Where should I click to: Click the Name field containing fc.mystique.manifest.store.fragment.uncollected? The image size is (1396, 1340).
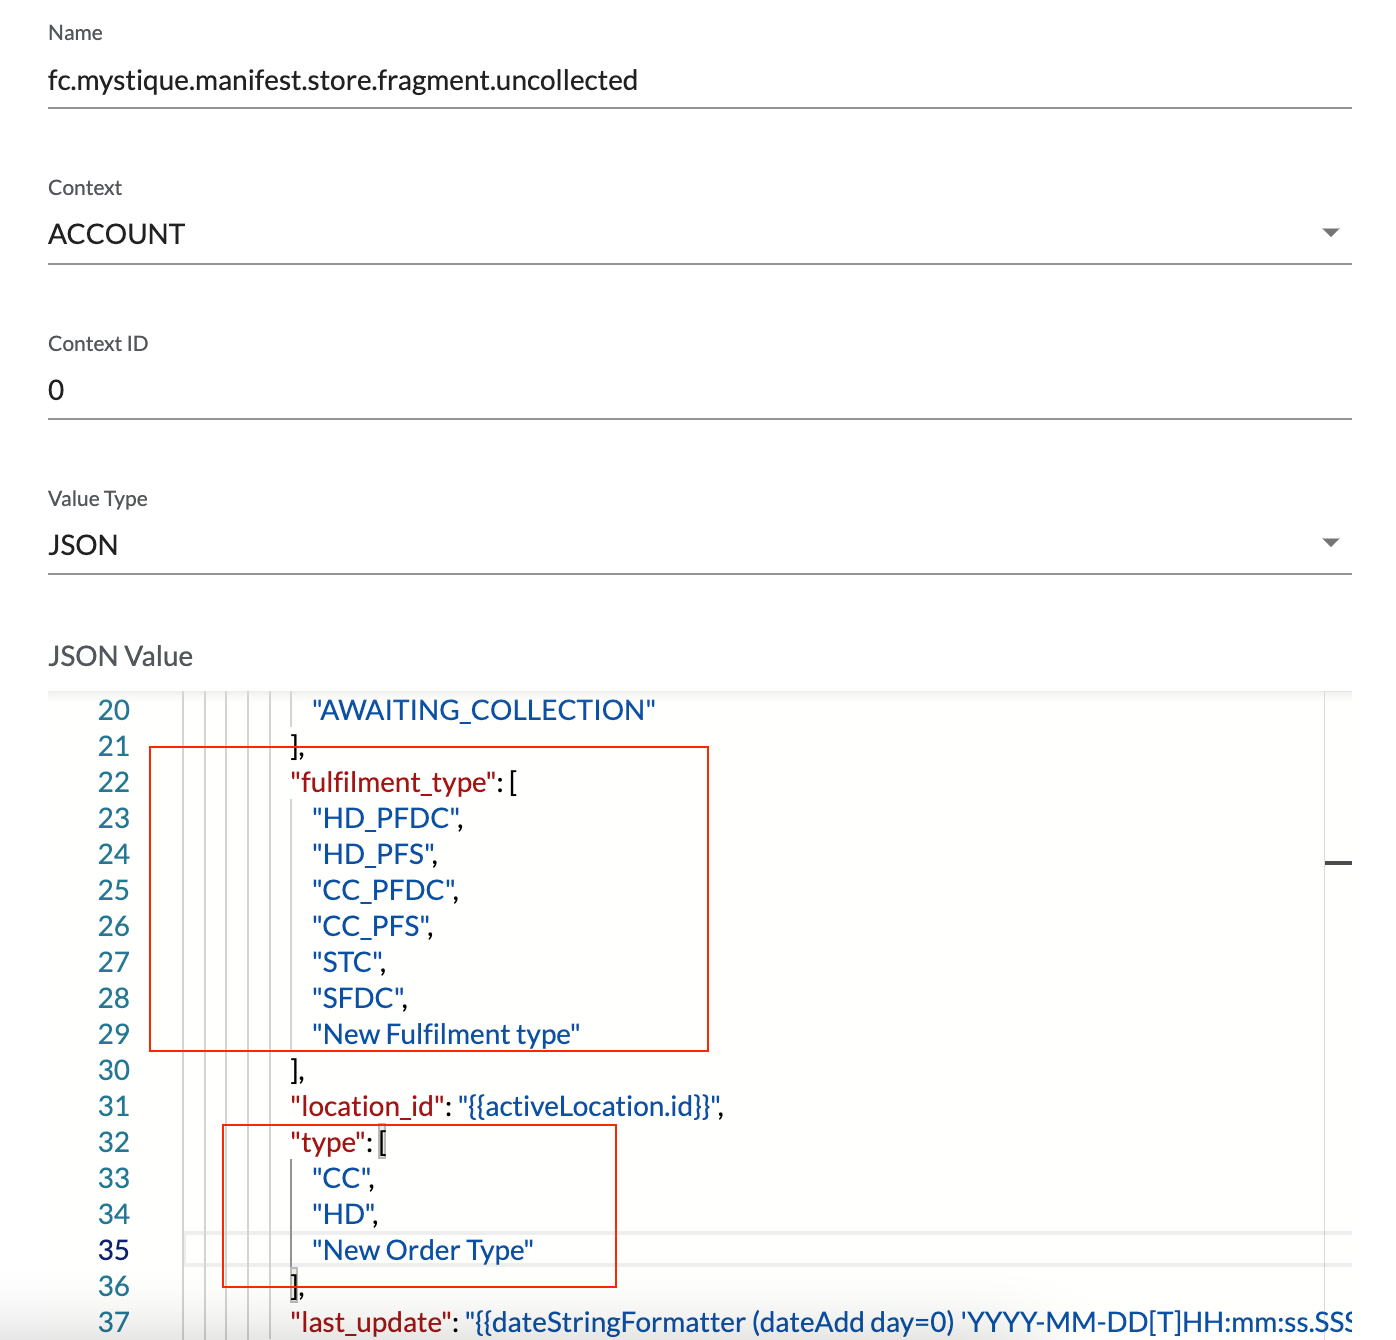pyautogui.click(x=342, y=81)
